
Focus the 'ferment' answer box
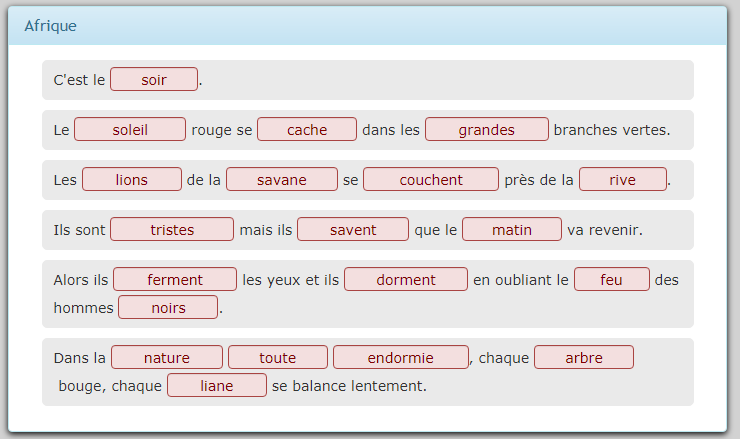pos(175,279)
